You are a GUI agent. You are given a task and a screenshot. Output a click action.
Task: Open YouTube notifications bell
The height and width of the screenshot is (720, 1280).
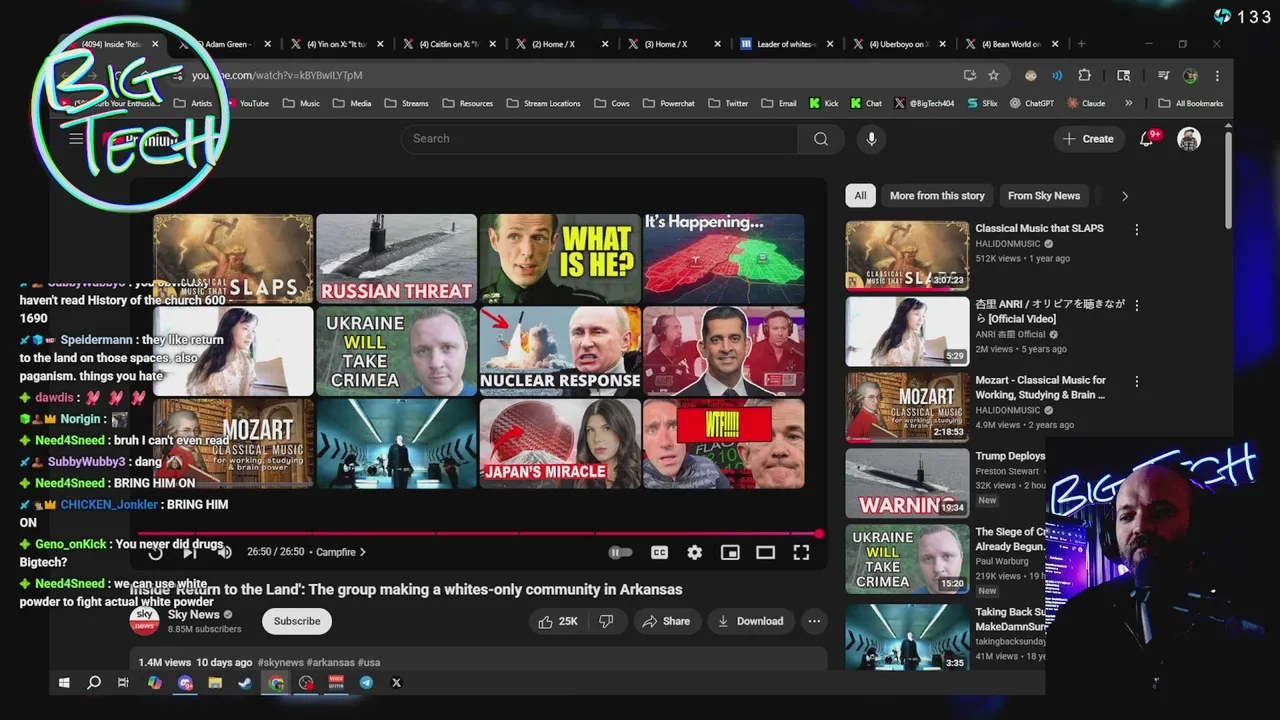point(1147,139)
